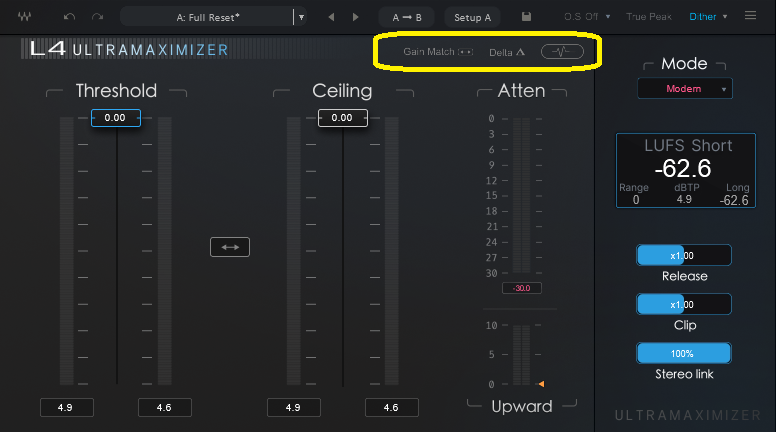776x432 pixels.
Task: Expand the preset list arrow beside Full Reset
Action: tap(299, 17)
